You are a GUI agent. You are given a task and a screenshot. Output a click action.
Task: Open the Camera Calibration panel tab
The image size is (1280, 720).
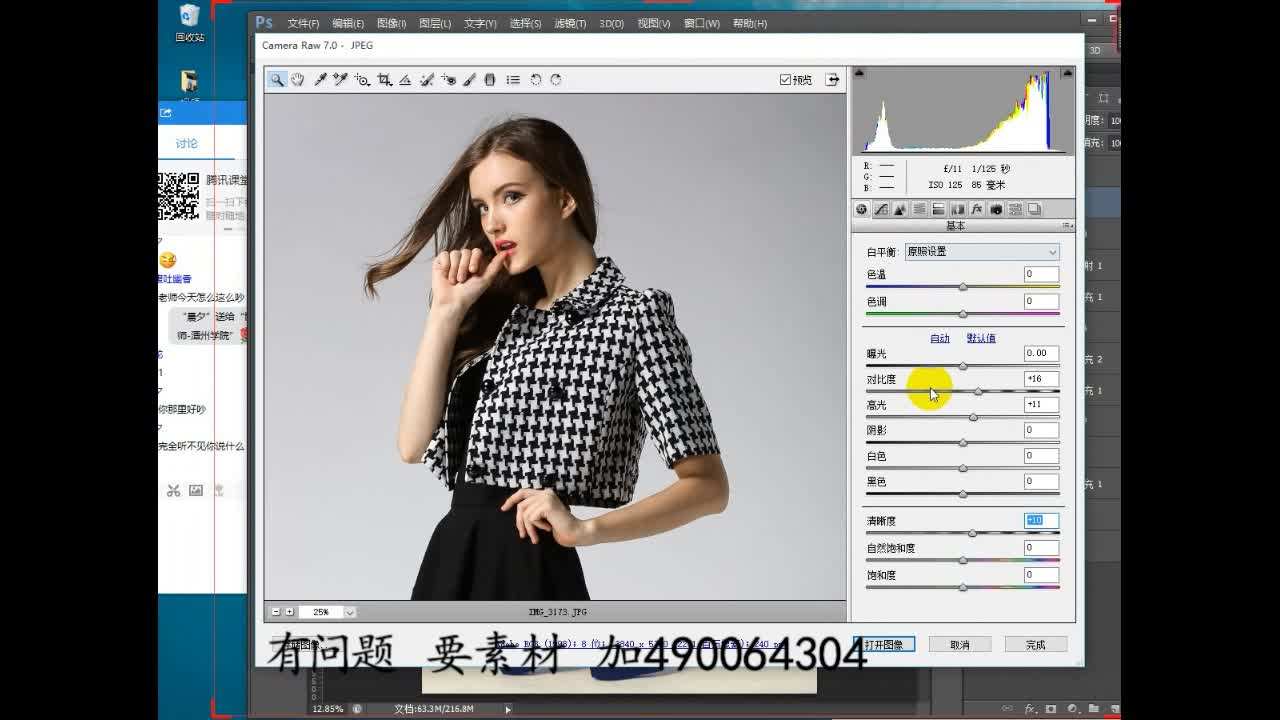996,209
